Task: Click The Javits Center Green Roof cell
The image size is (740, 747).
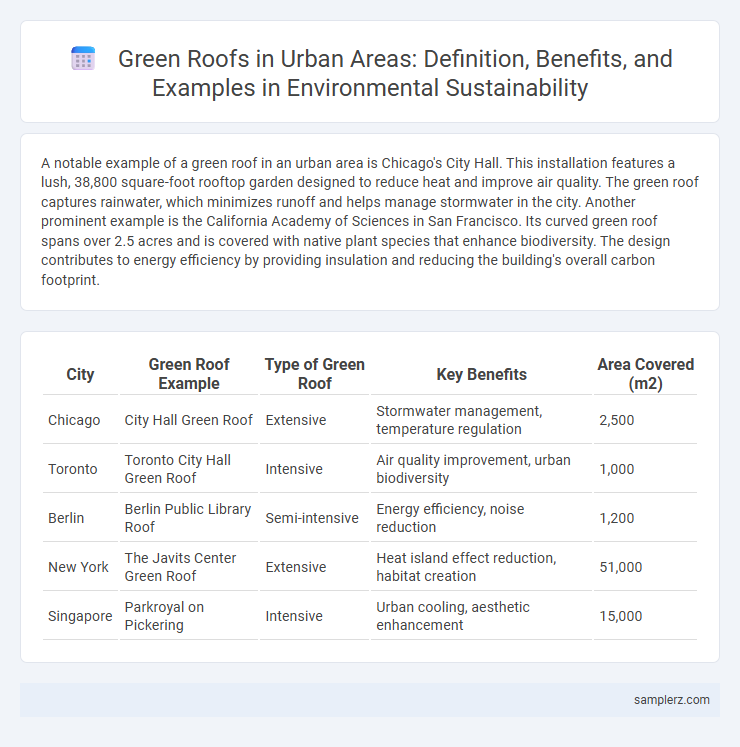Action: click(x=189, y=567)
